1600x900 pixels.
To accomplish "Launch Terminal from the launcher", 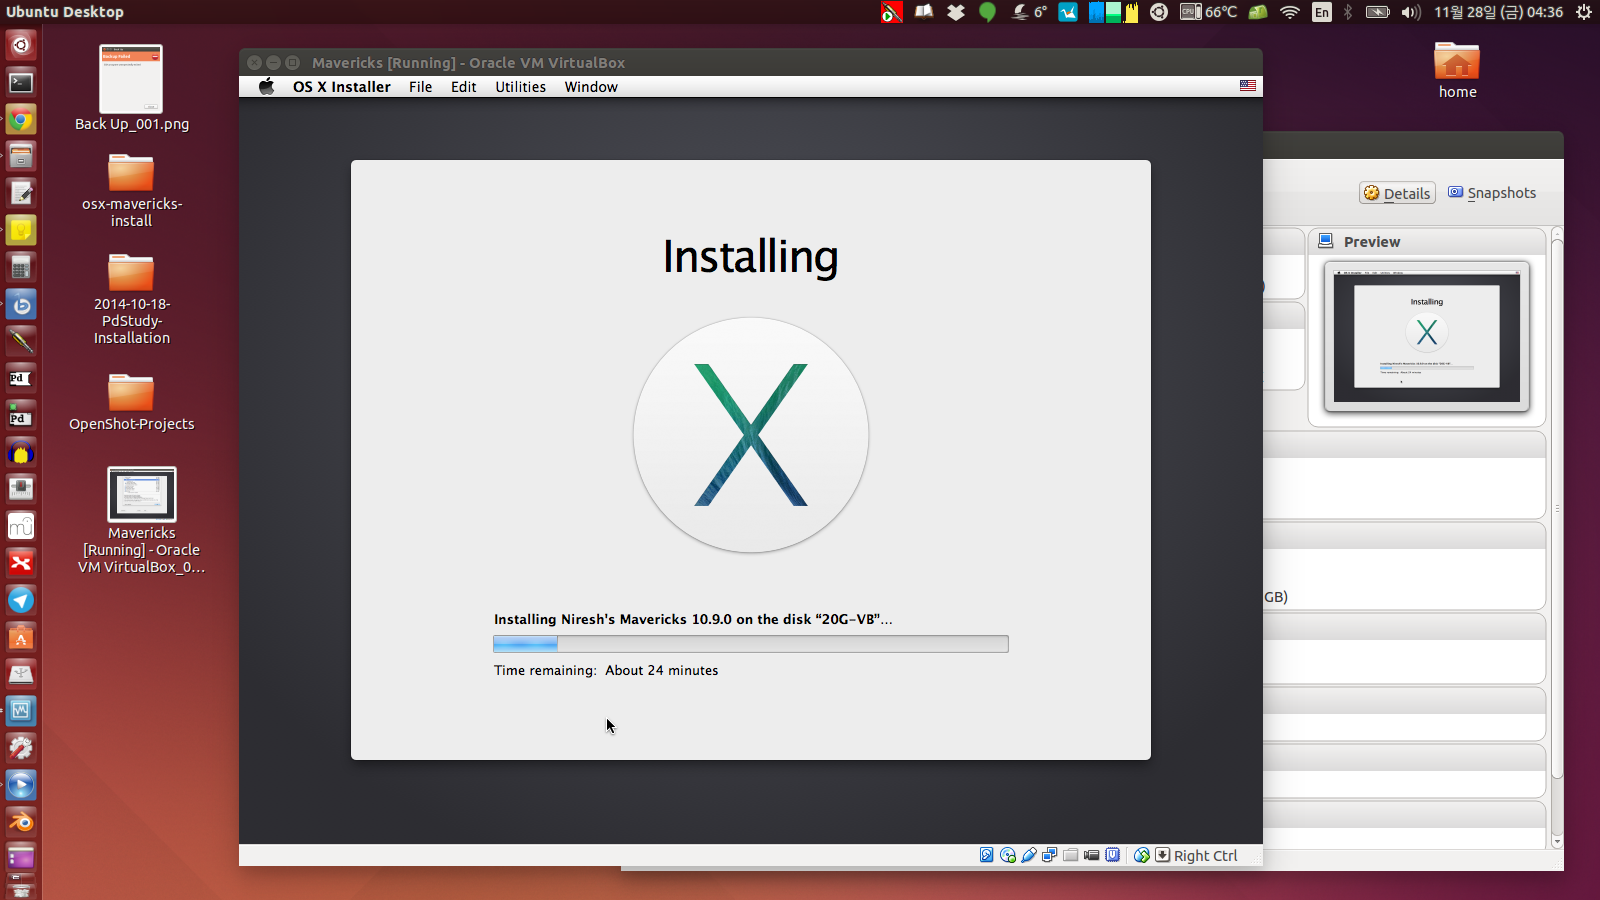I will [21, 83].
